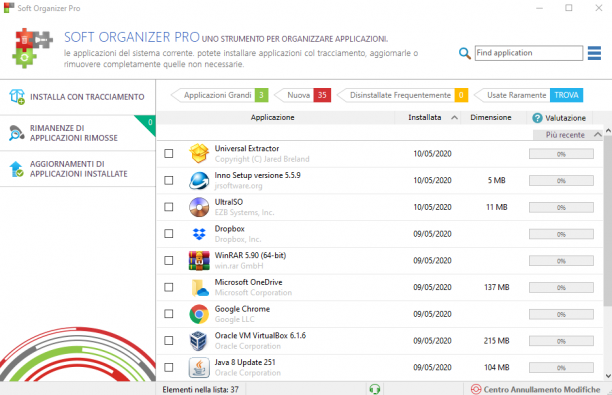Click the Microsoft OneDrive icon
Image resolution: width=612 pixels, height=395 pixels.
[x=200, y=287]
